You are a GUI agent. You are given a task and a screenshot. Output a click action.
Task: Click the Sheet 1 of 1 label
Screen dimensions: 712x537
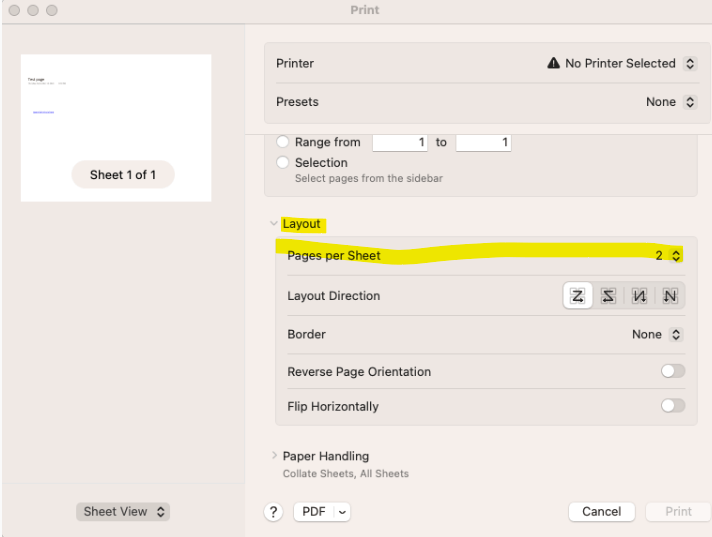coord(123,175)
